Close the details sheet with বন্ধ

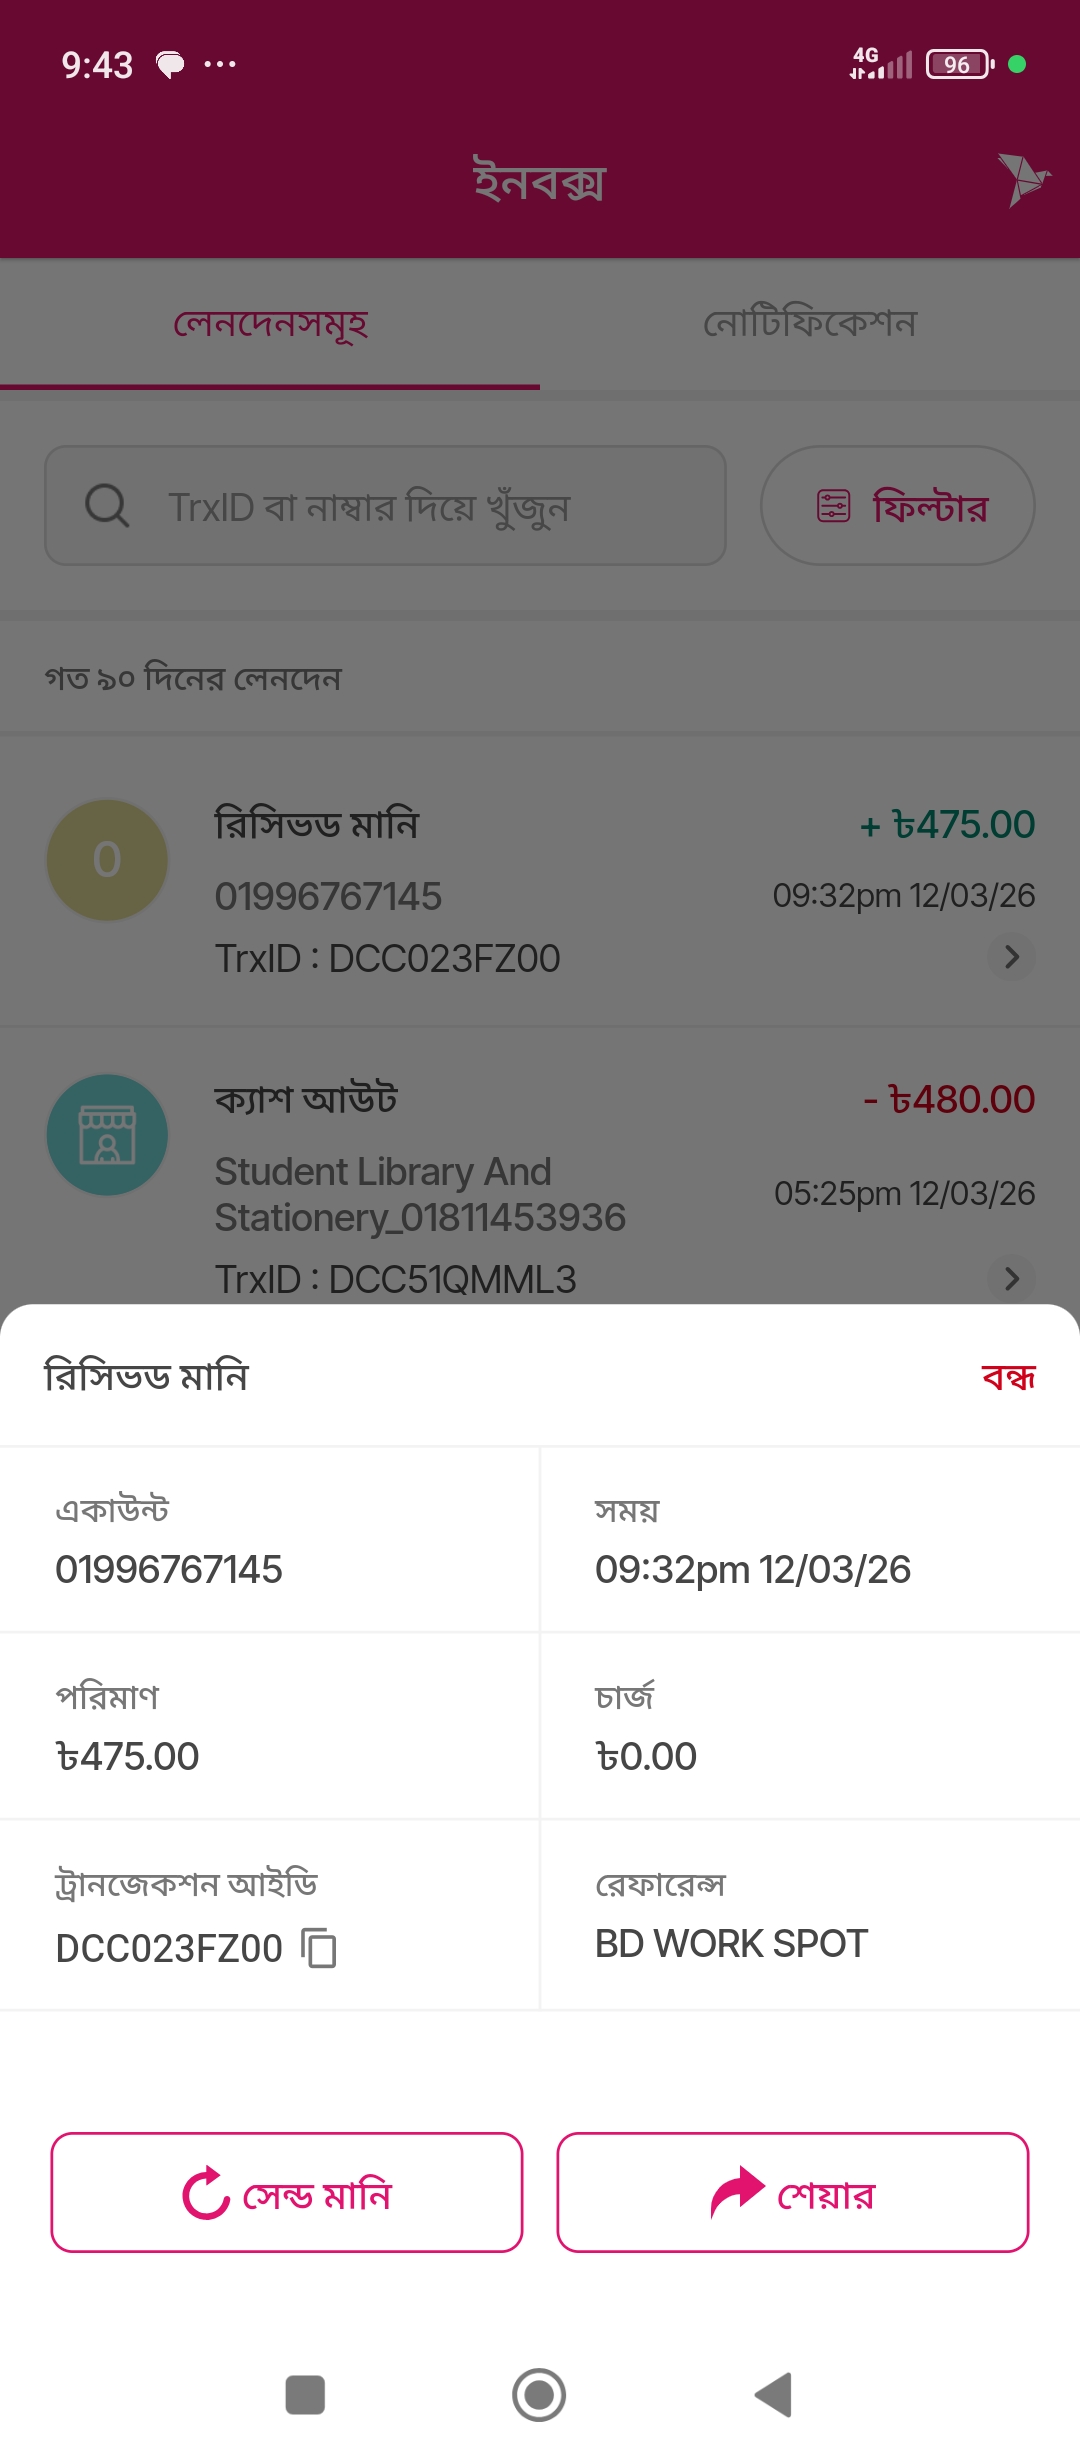coord(1008,1378)
